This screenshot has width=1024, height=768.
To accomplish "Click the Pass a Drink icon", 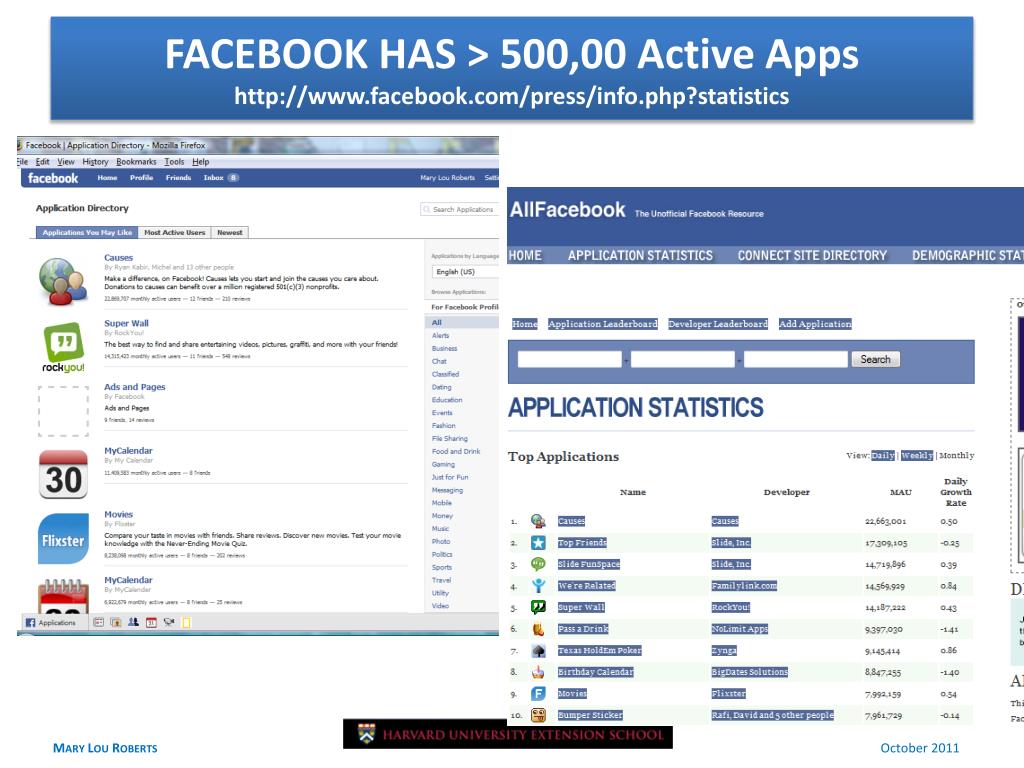I will coord(538,629).
